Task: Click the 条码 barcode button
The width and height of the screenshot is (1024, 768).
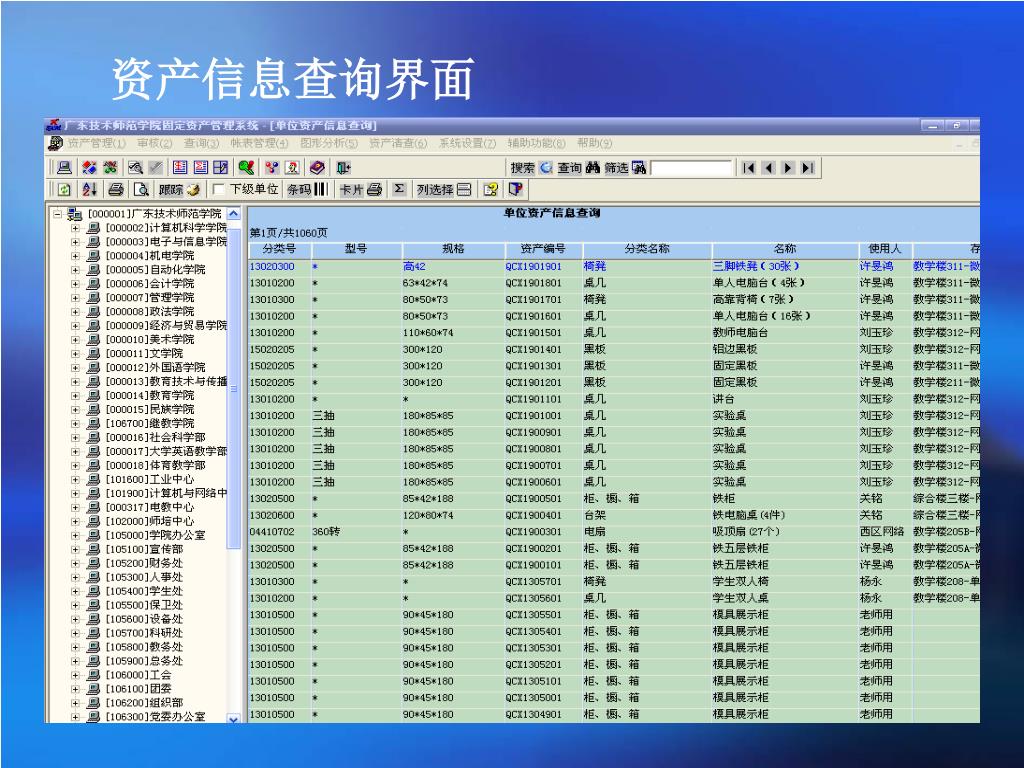Action: (307, 189)
